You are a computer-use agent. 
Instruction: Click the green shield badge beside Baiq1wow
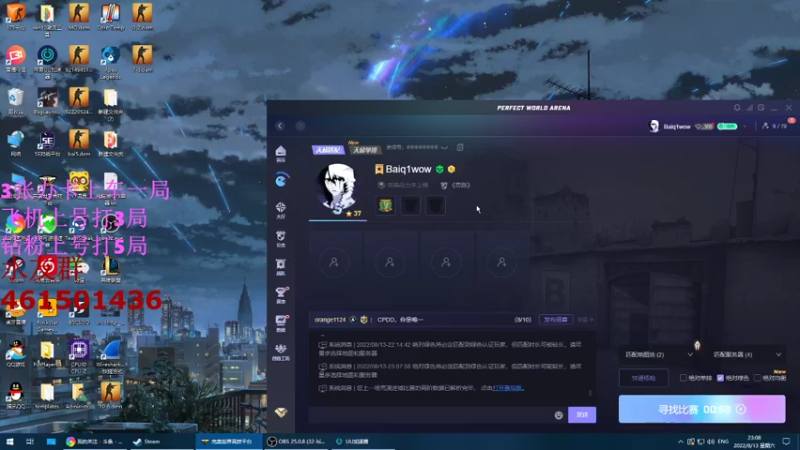[x=440, y=169]
